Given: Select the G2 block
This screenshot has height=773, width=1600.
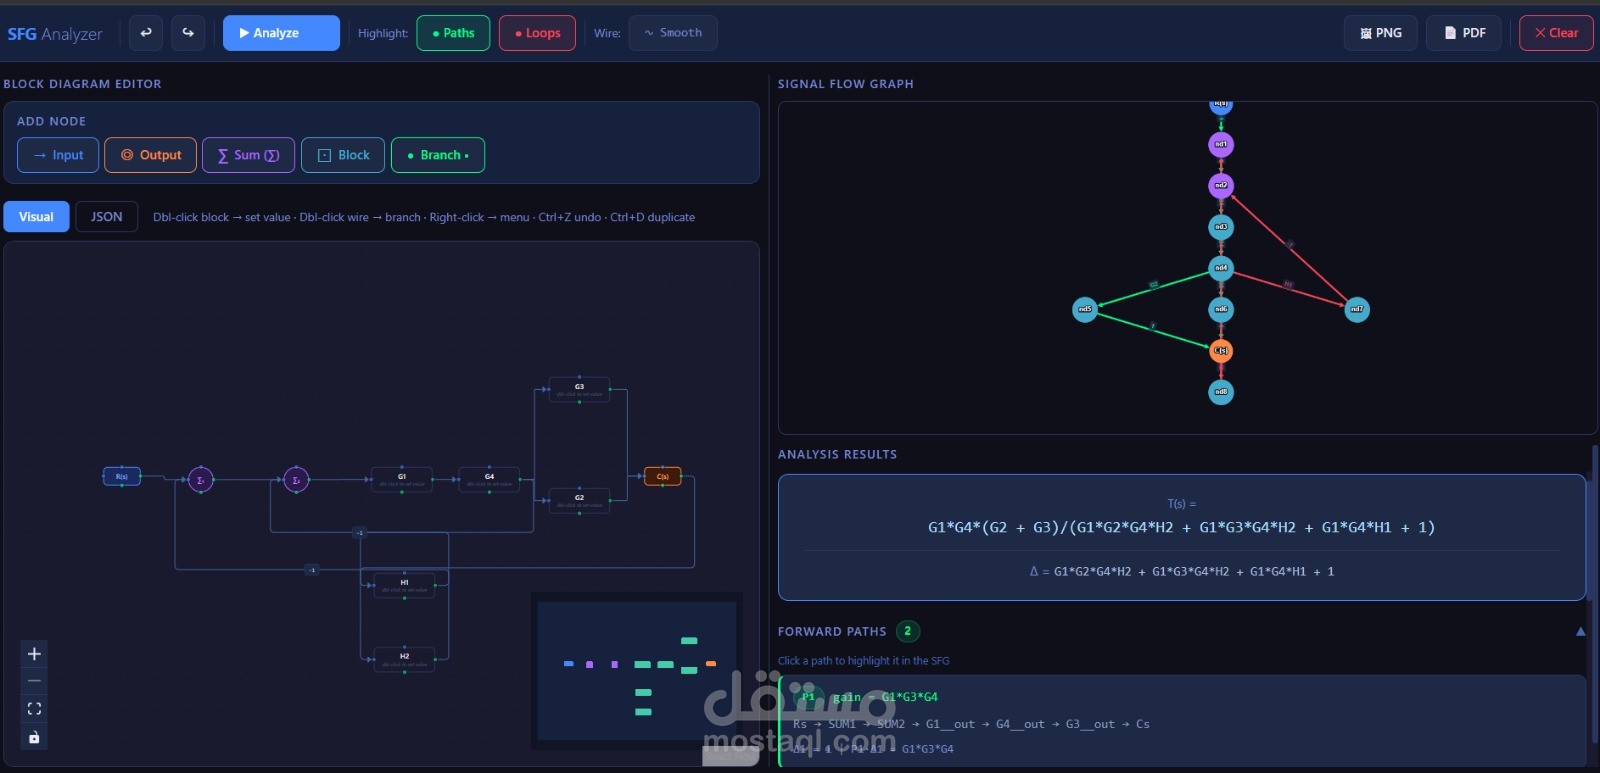Looking at the screenshot, I should 579,500.
